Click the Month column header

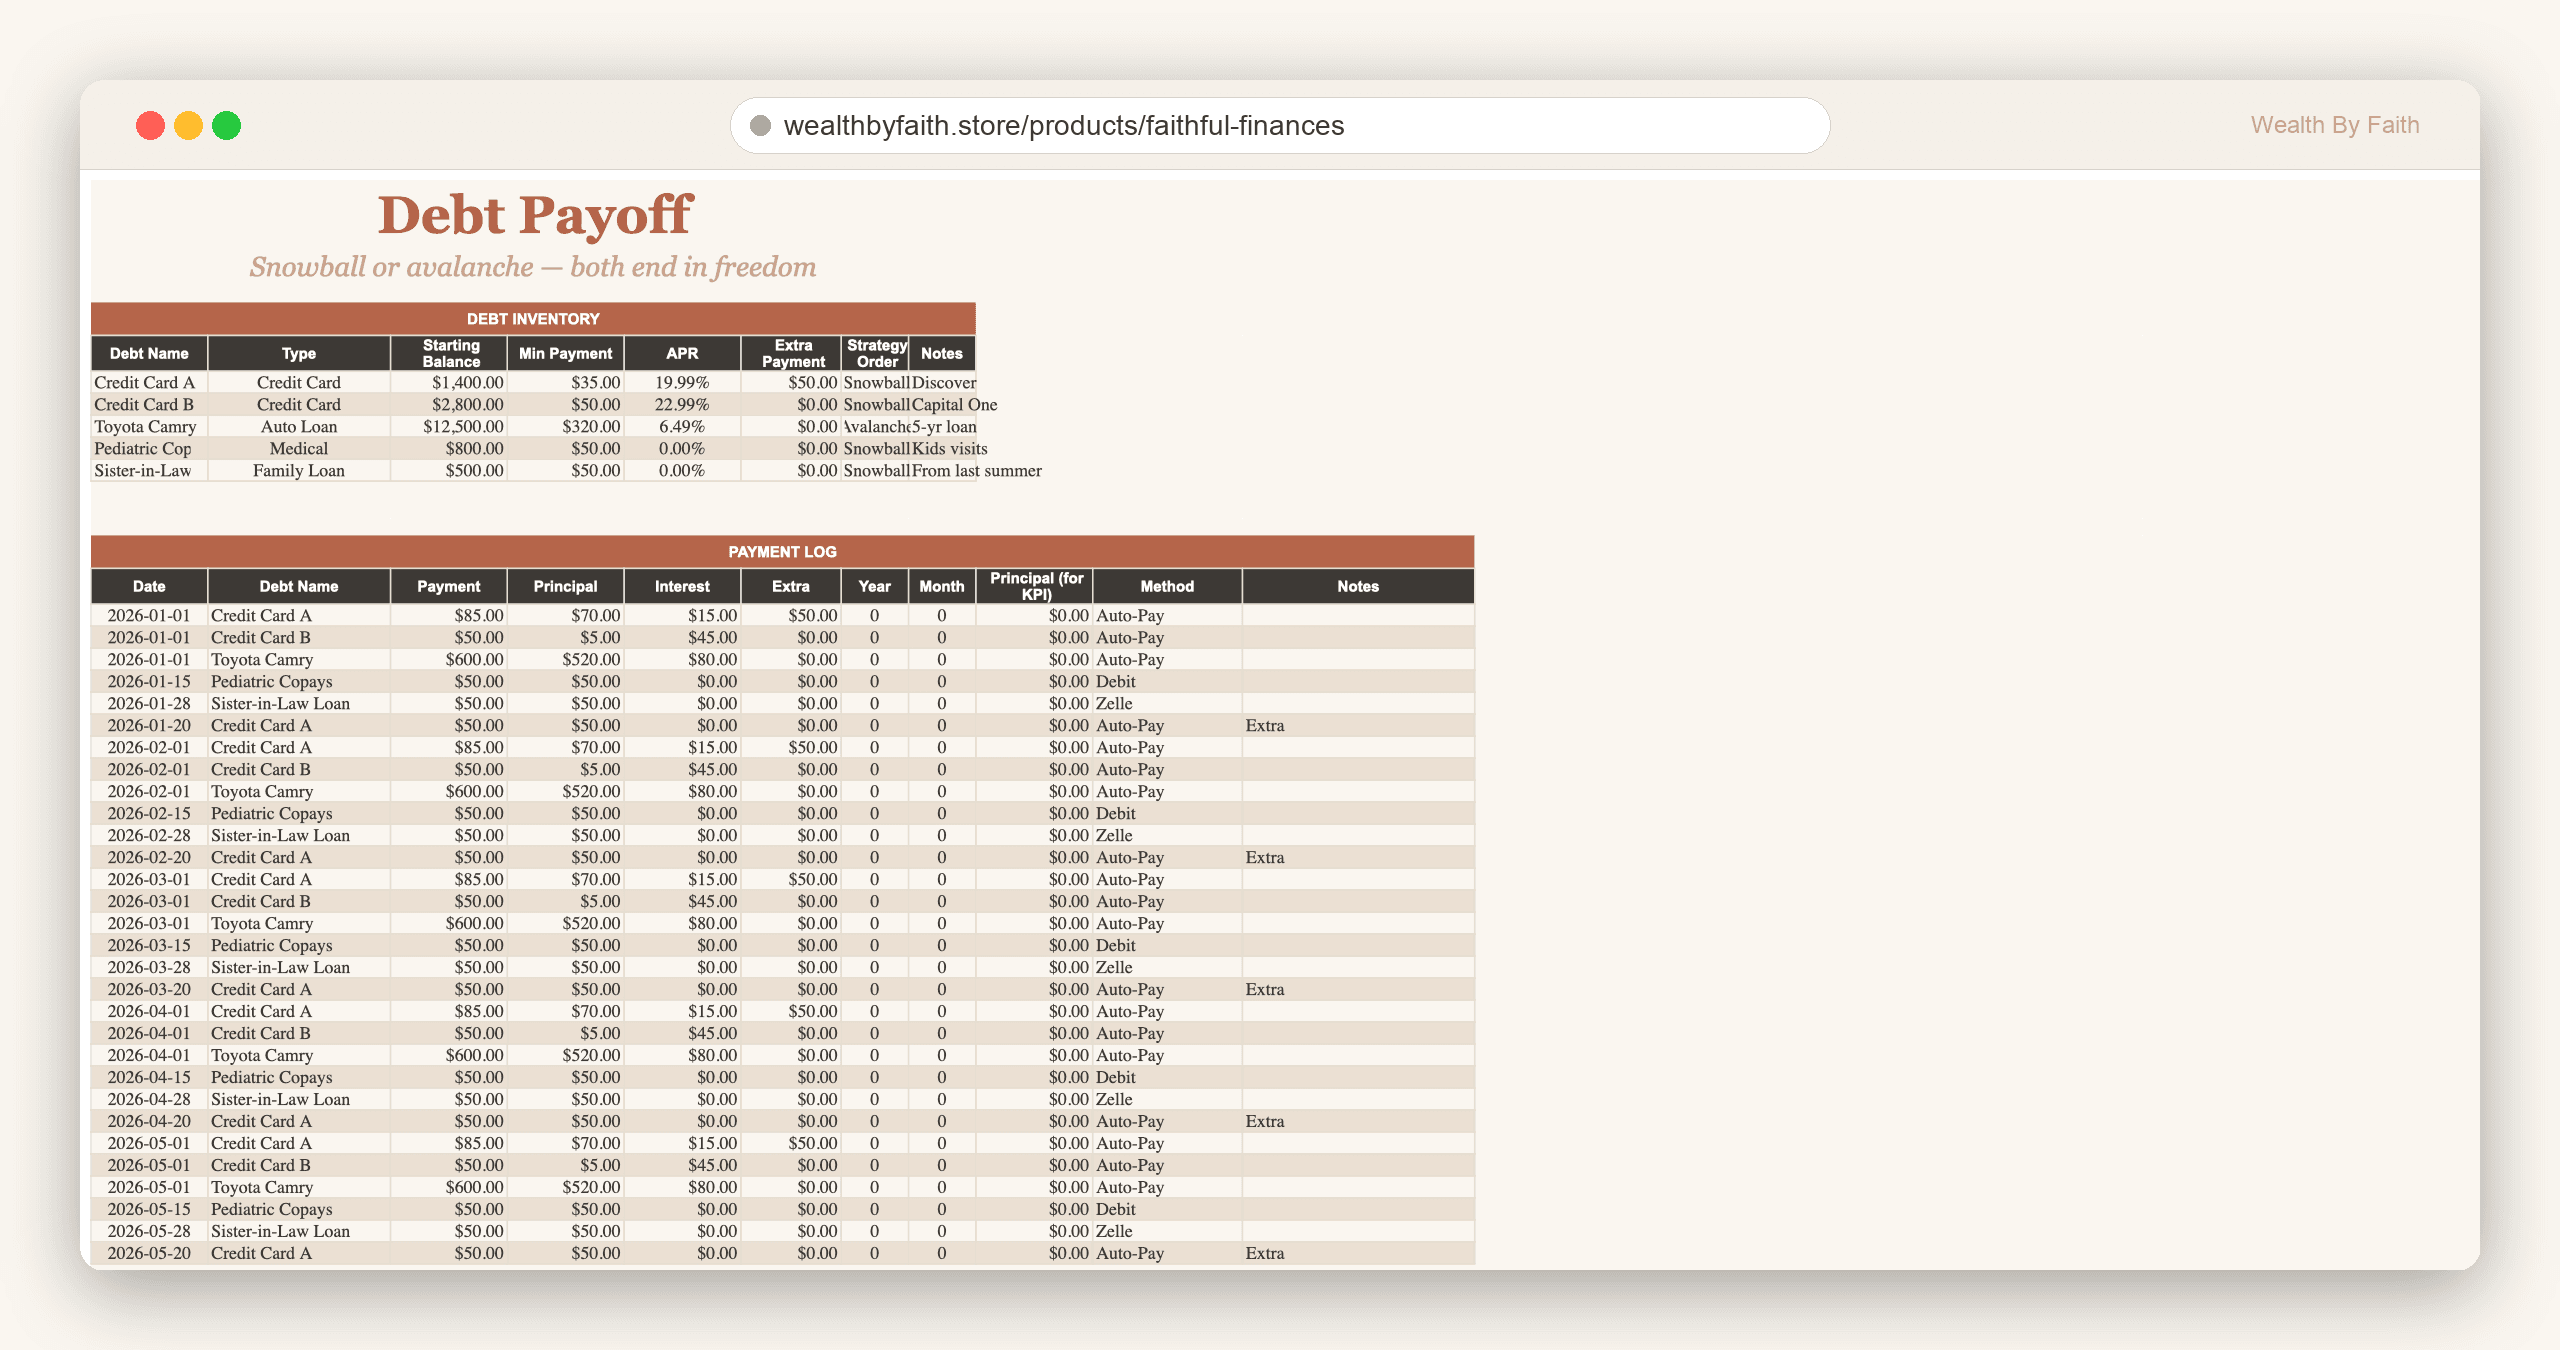tap(941, 586)
